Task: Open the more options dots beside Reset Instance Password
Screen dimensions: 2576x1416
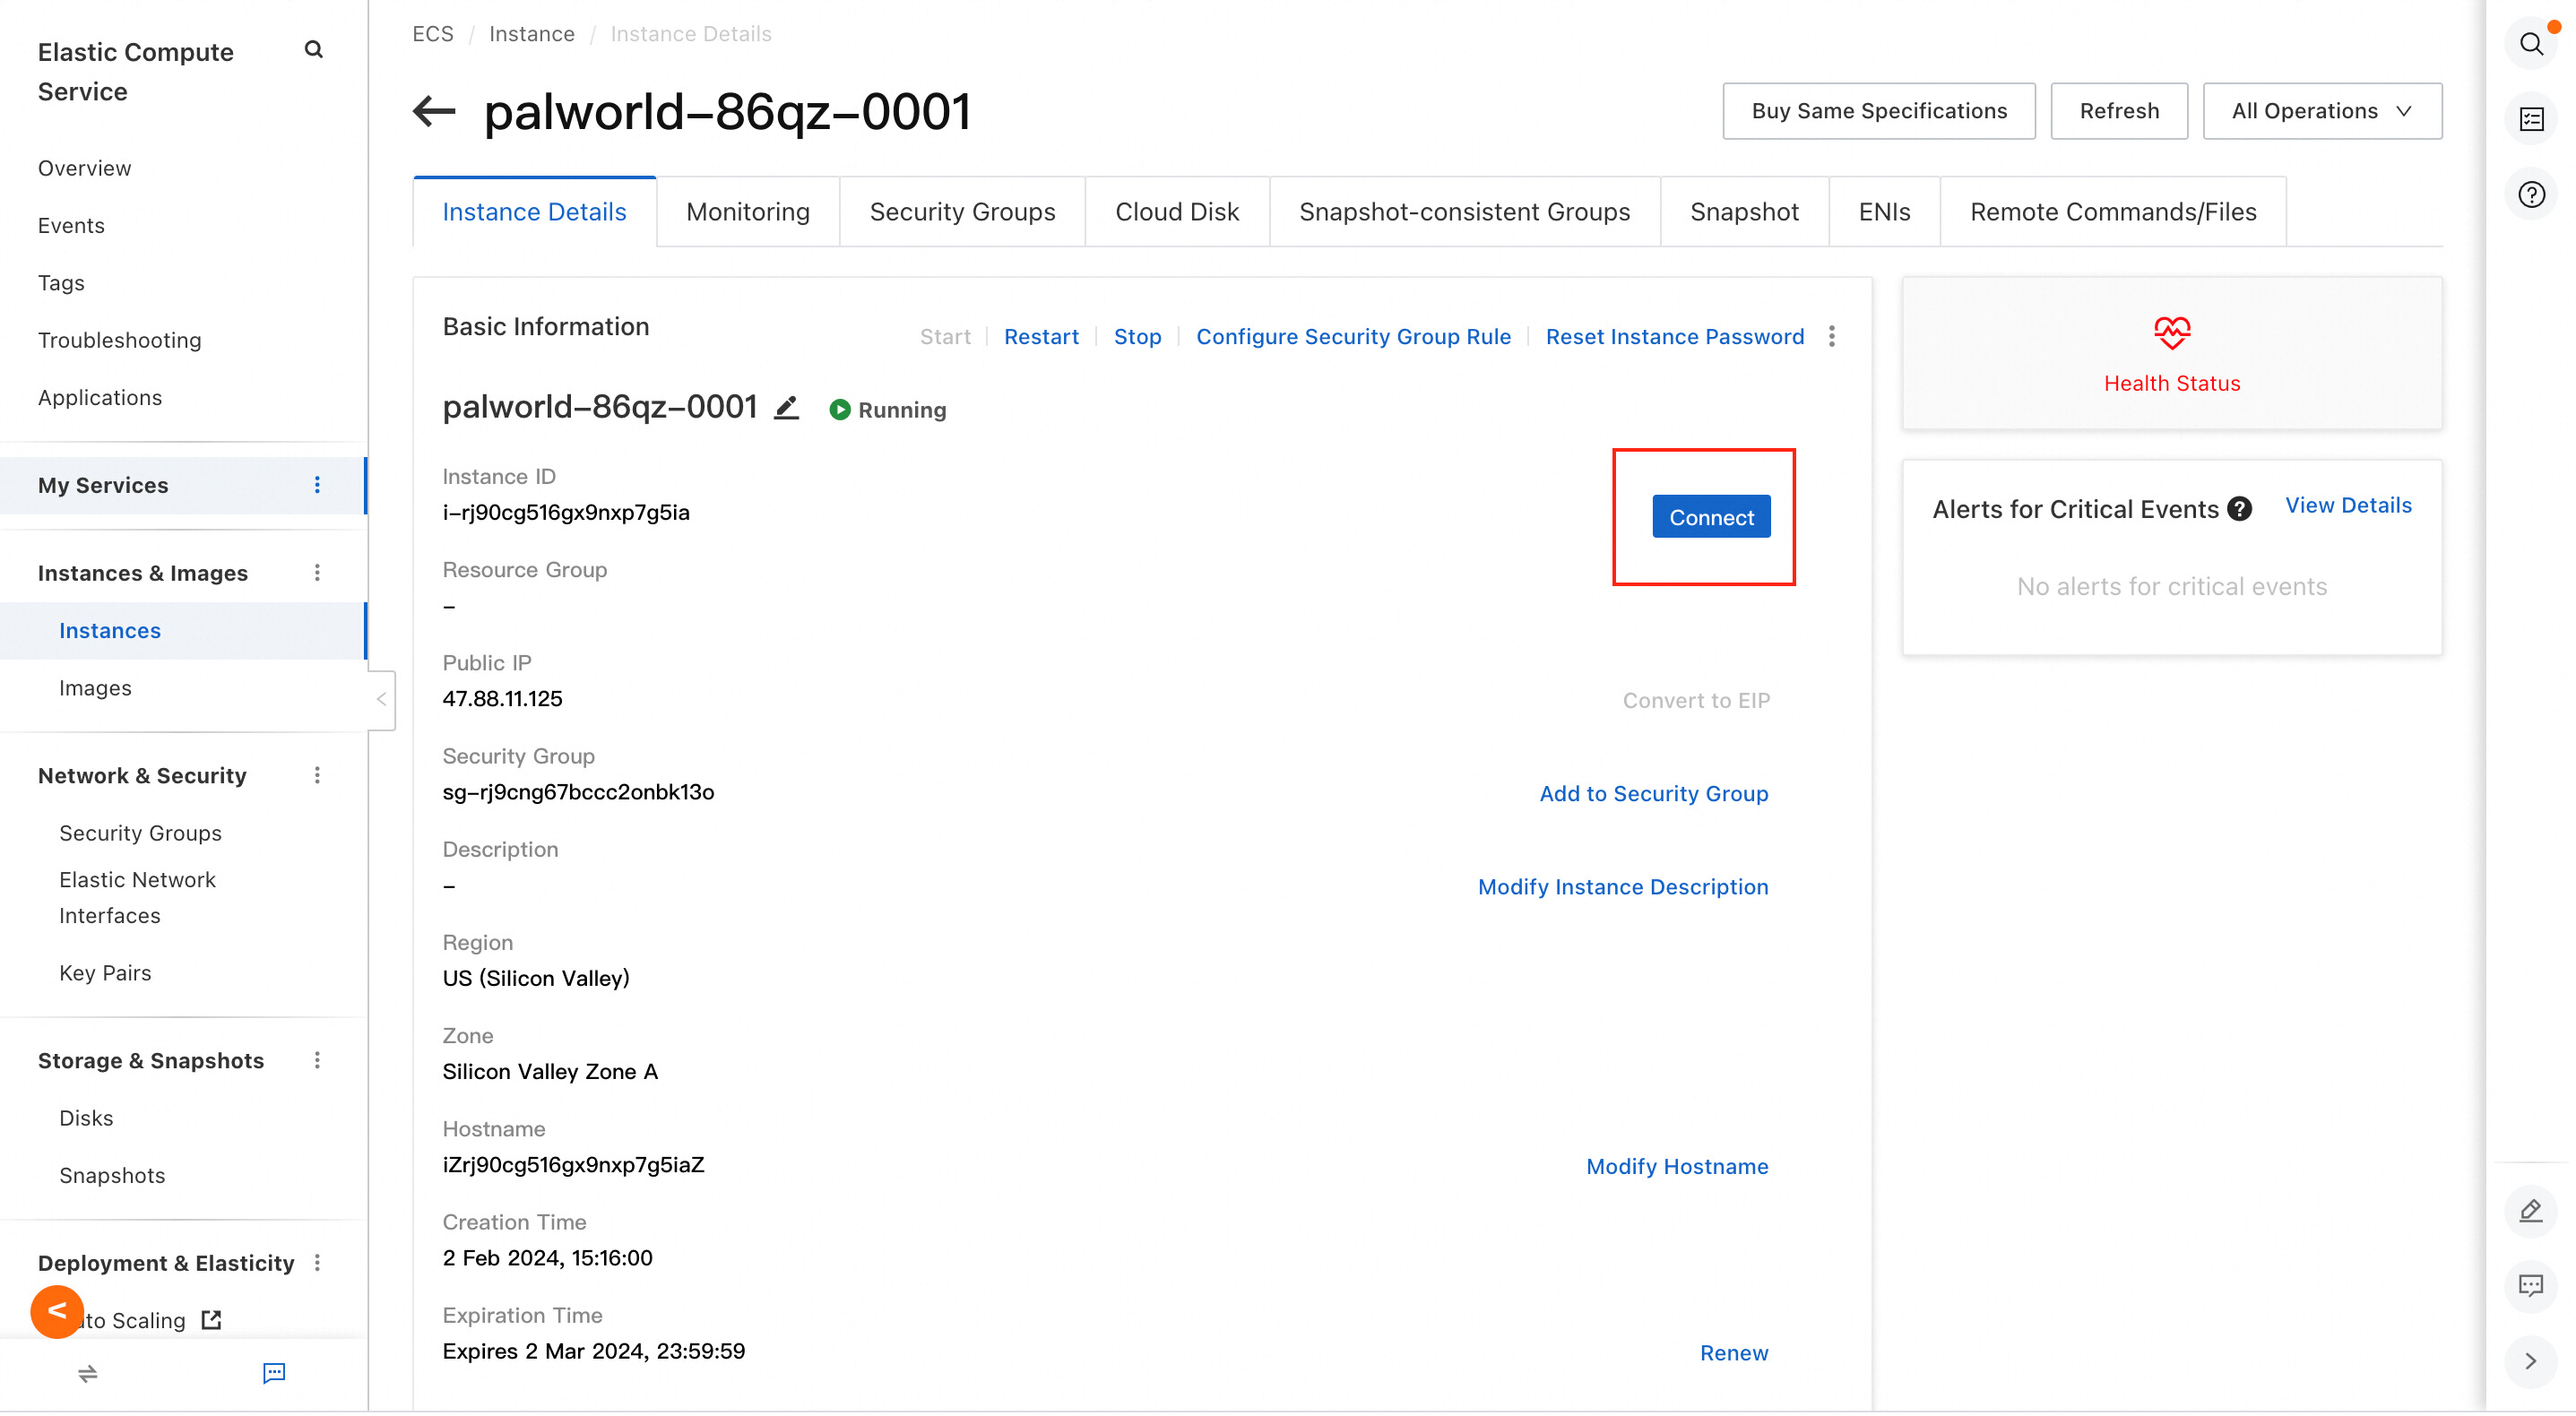Action: [1831, 337]
